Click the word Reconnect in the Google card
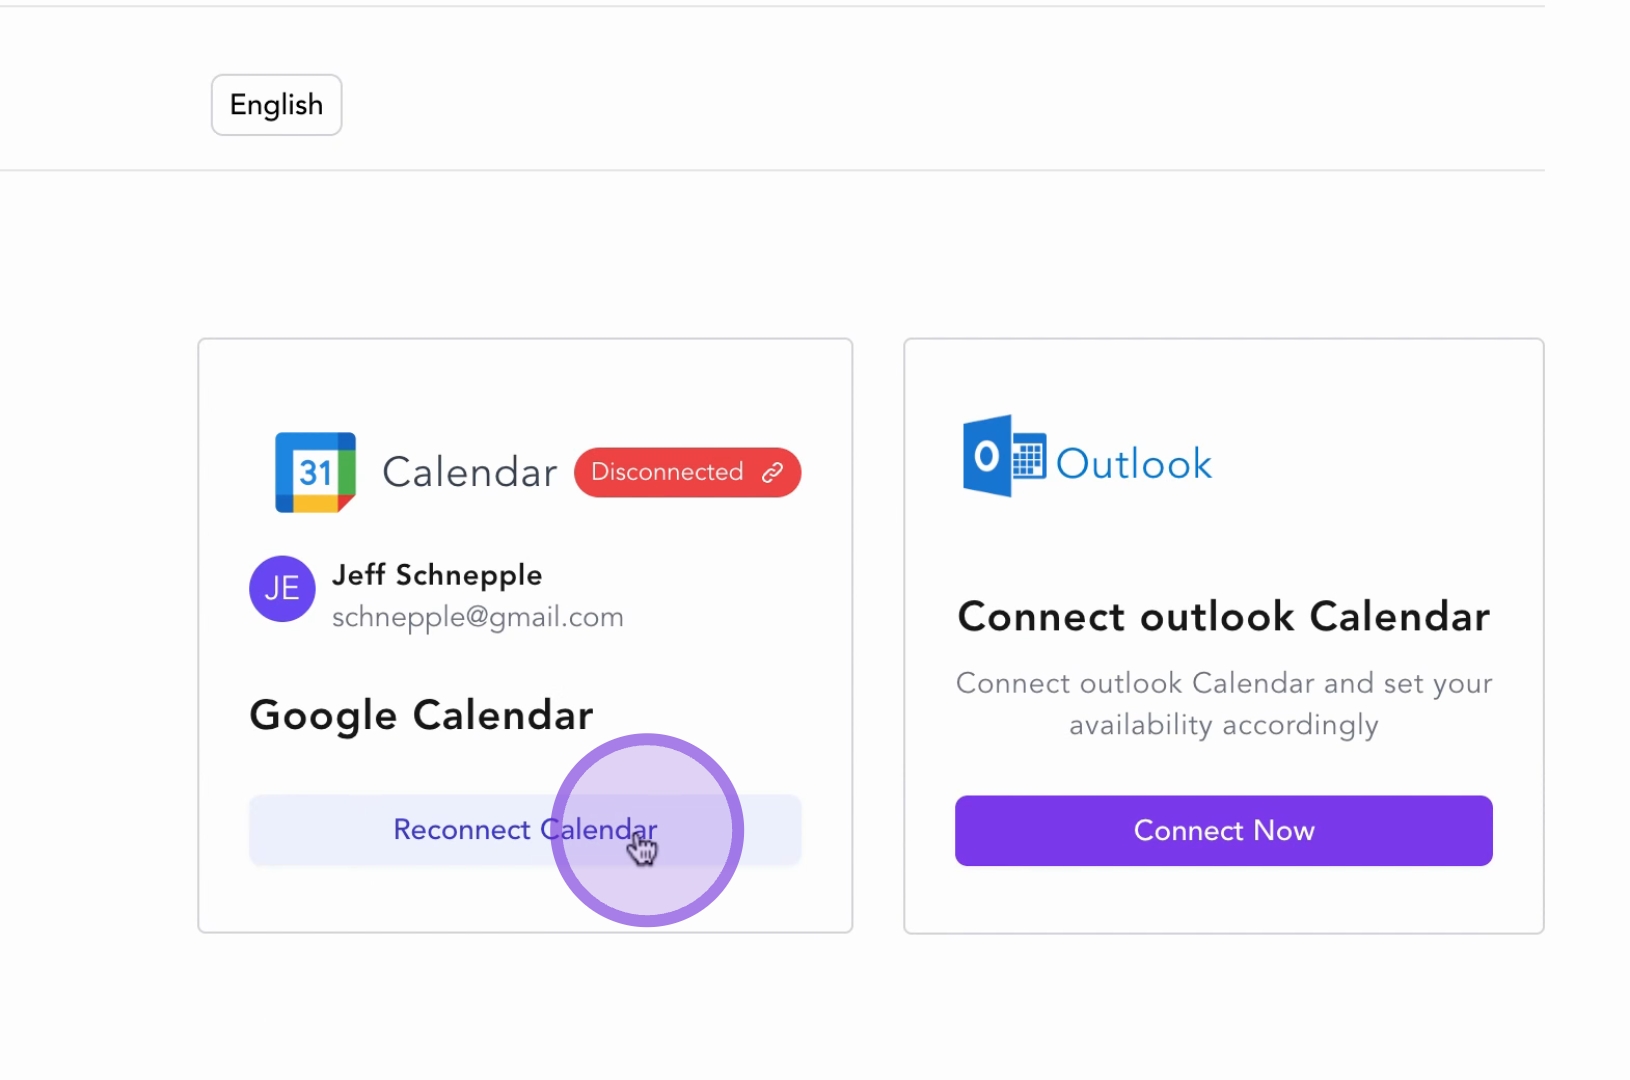The image size is (1630, 1080). [461, 830]
